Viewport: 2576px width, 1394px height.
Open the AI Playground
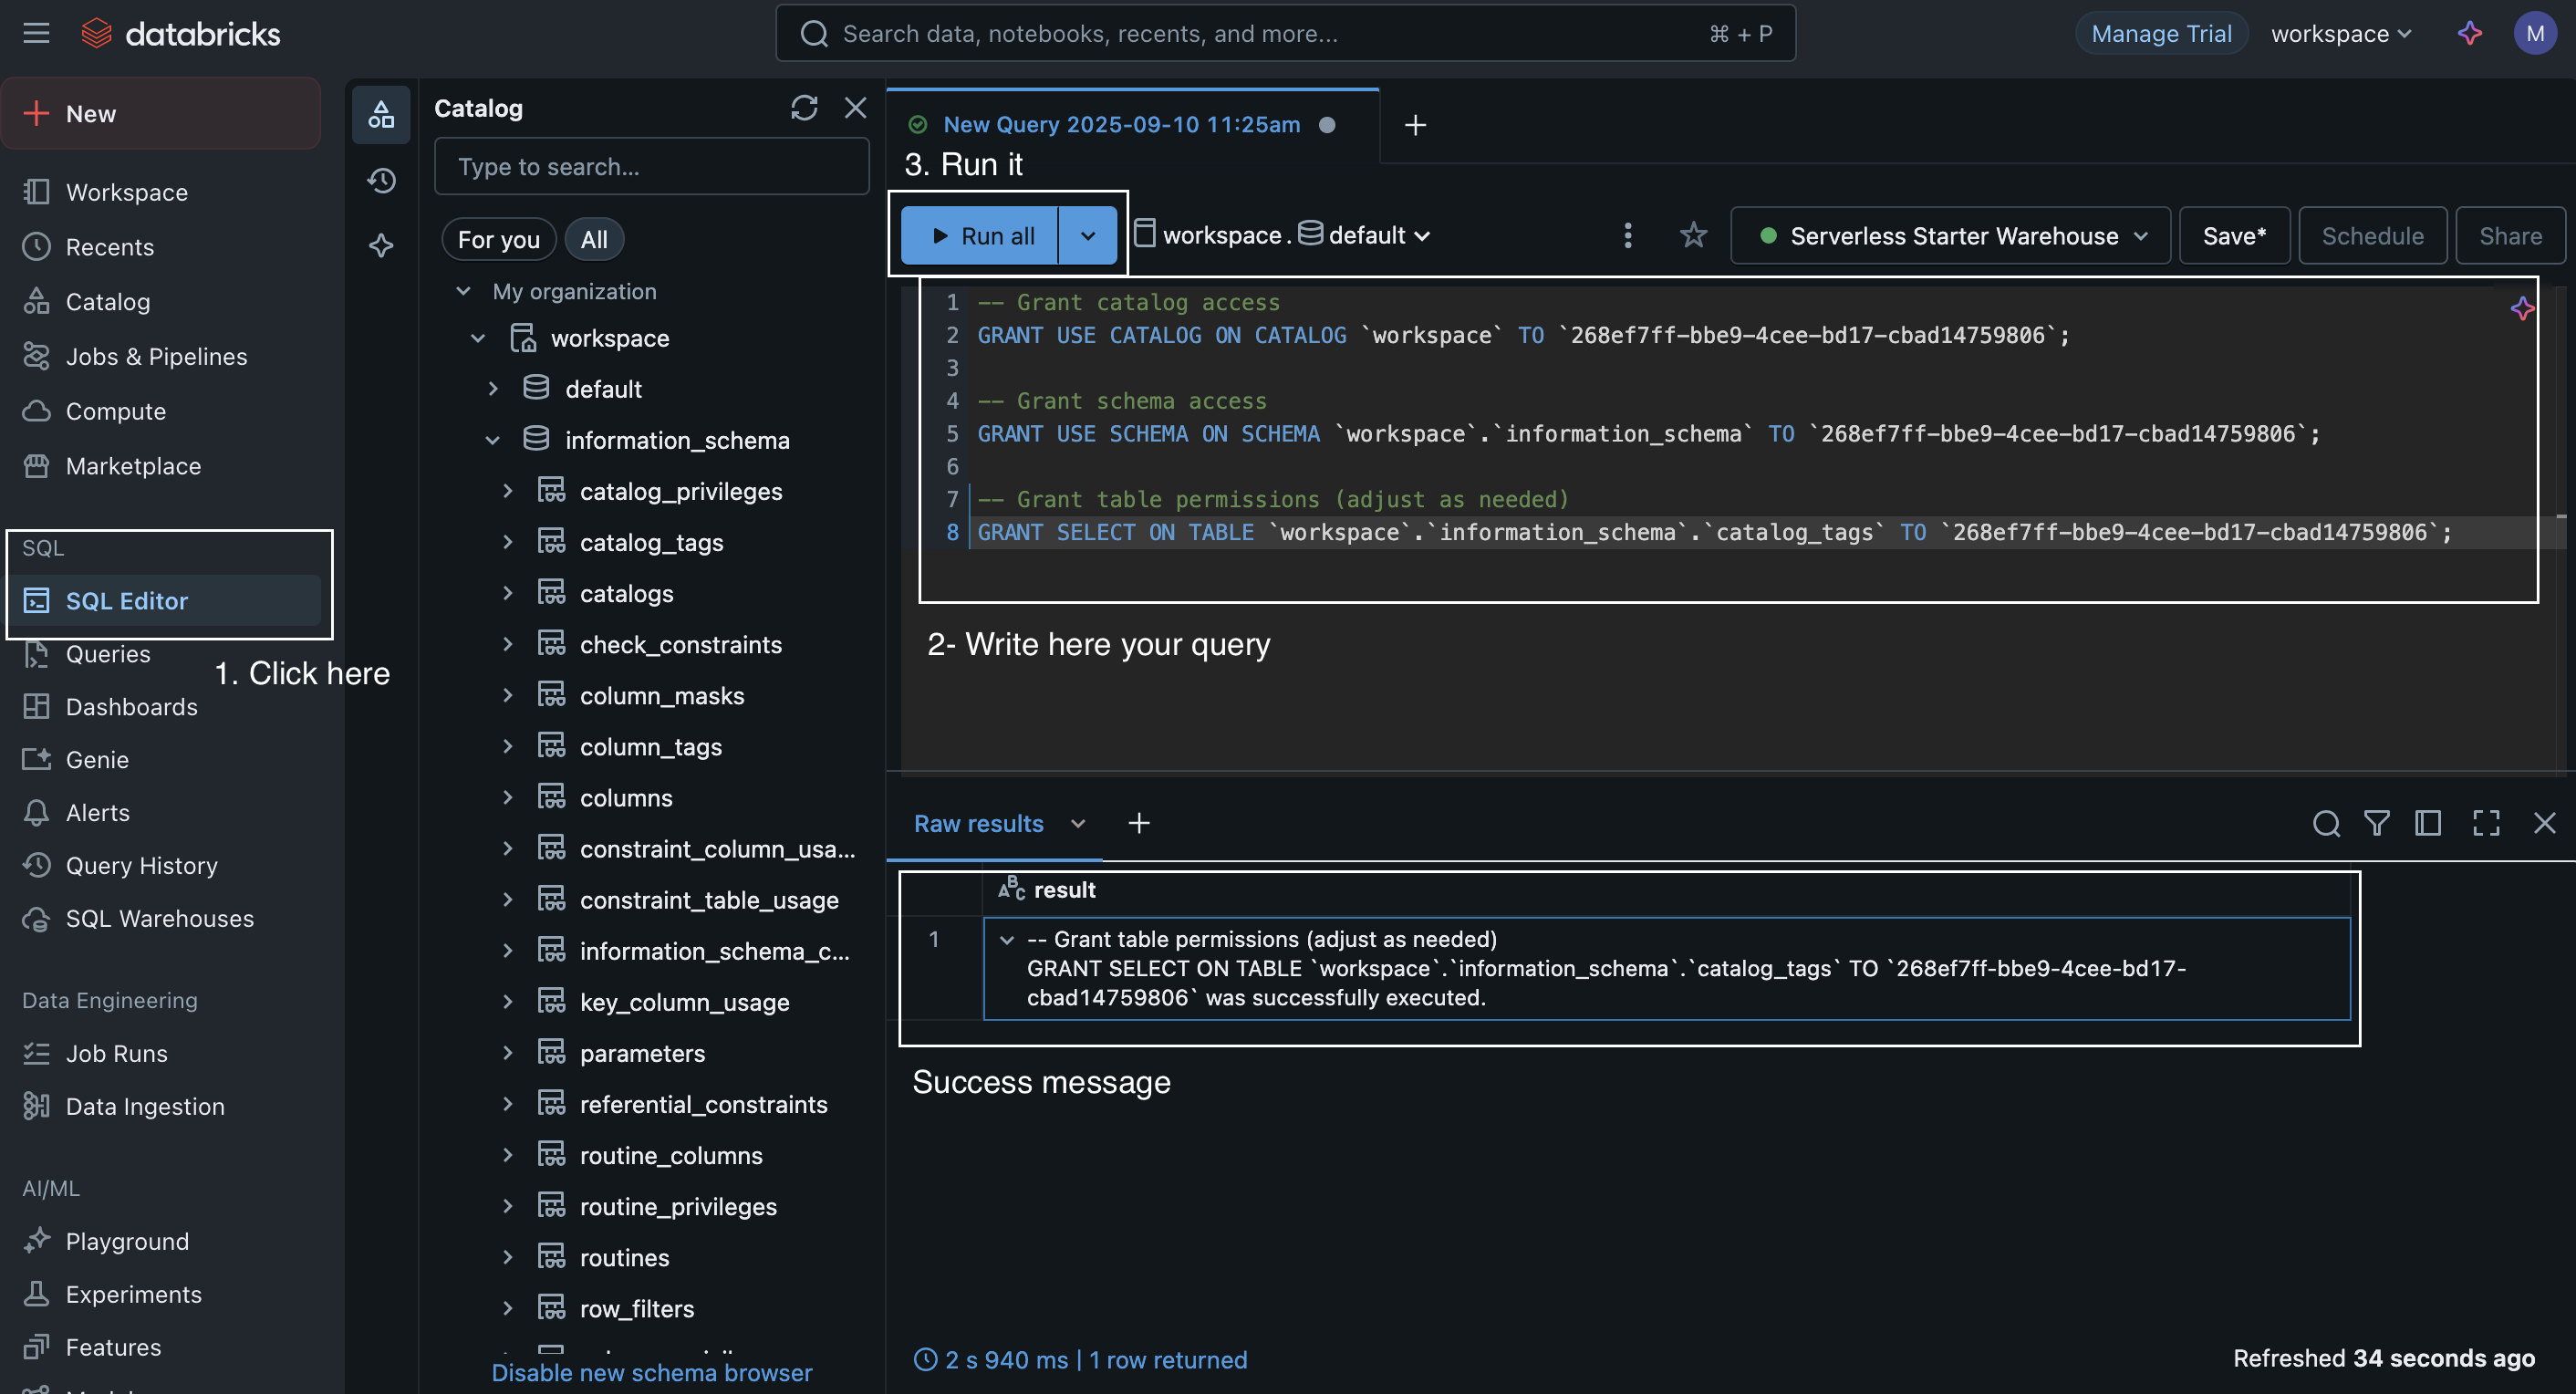(x=127, y=1241)
